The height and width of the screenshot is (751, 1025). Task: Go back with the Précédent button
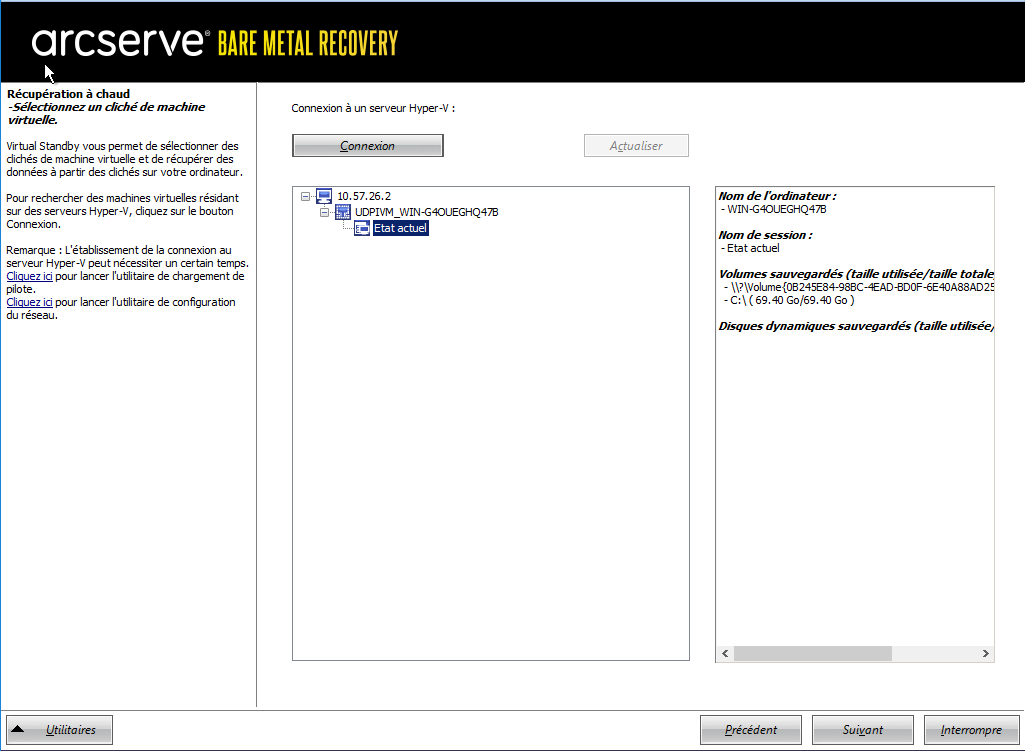[750, 729]
